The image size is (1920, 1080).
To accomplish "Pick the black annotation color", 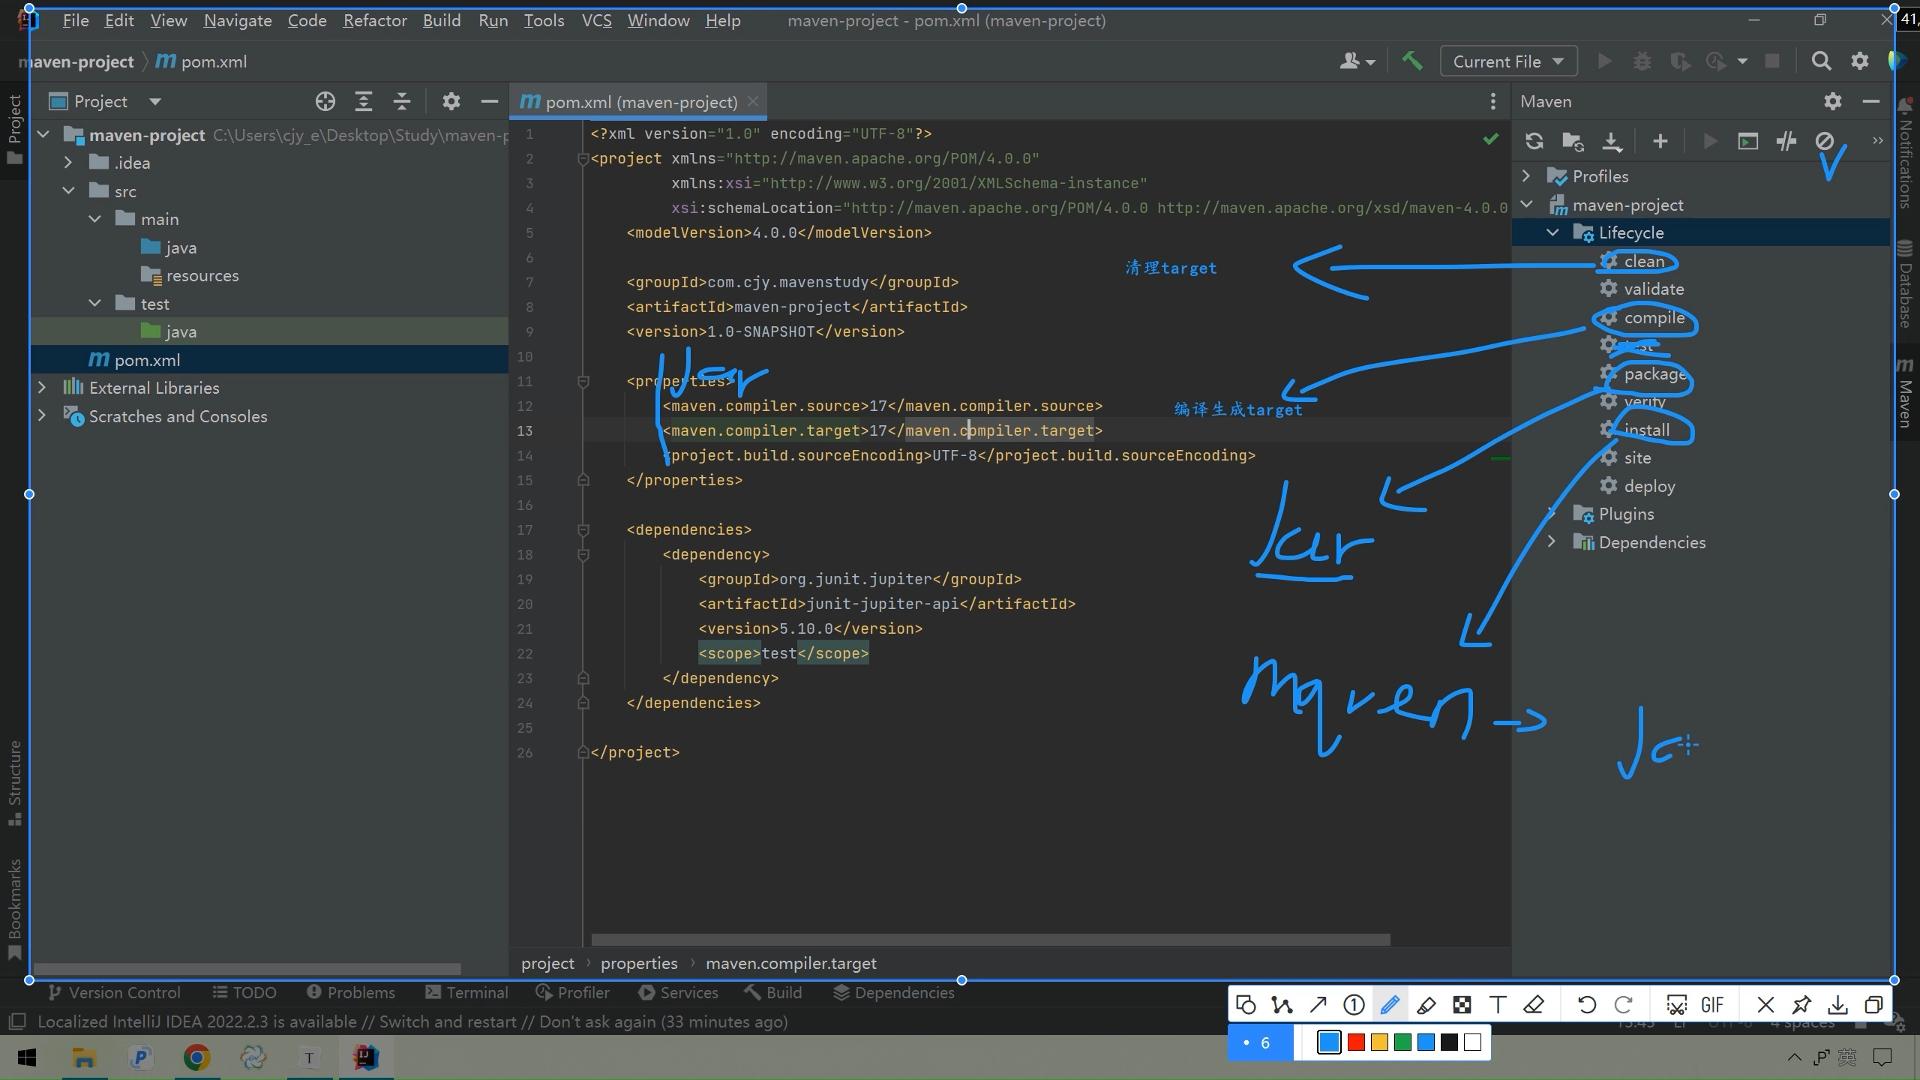I will 1449,1043.
